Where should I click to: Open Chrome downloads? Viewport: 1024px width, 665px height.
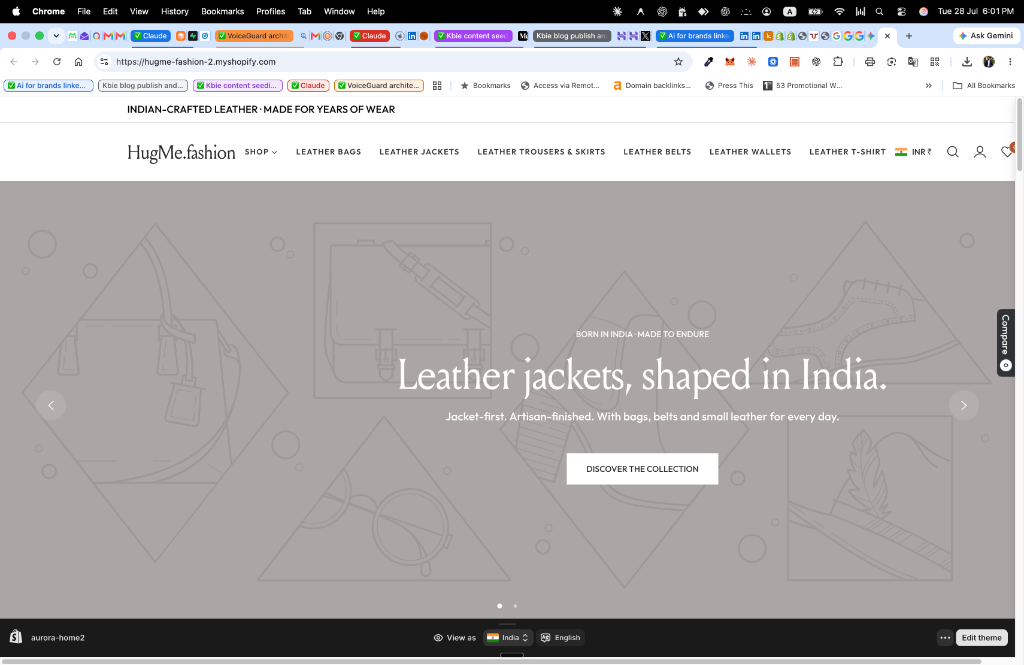(x=967, y=61)
